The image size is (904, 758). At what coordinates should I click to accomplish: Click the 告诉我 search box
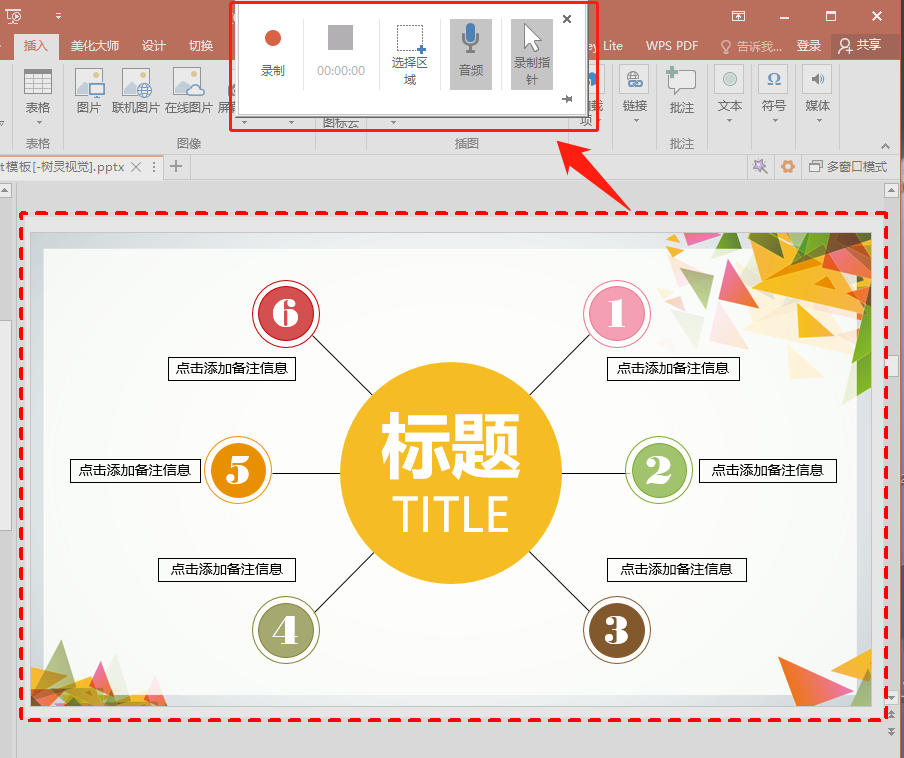click(x=752, y=46)
